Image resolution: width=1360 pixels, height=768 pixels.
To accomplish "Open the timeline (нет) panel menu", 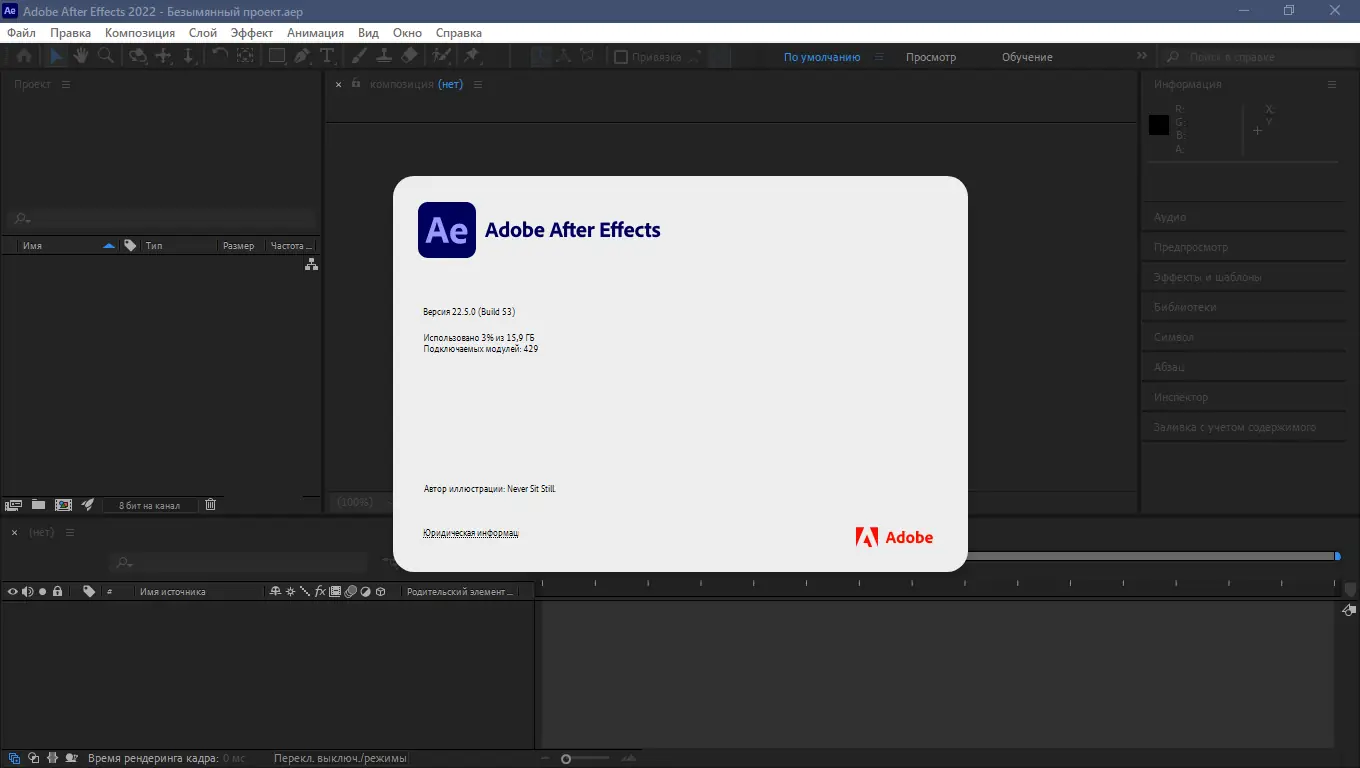I will (x=69, y=532).
